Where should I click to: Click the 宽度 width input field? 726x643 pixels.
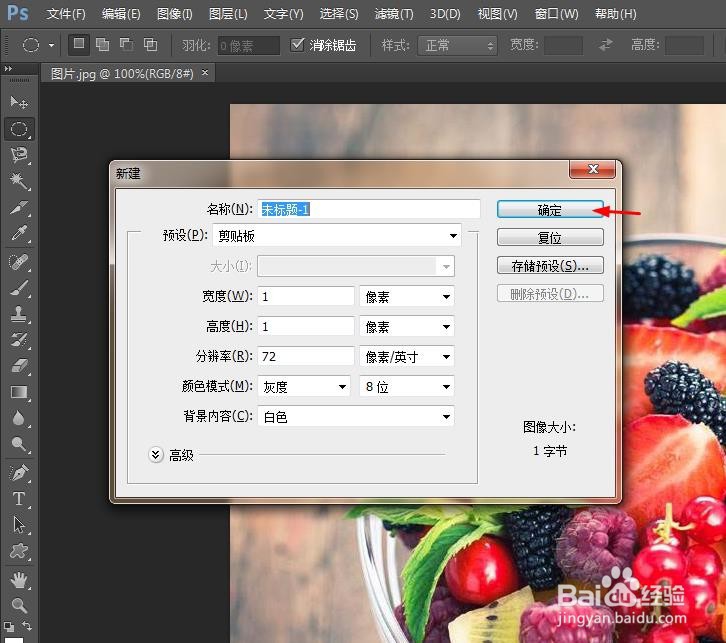coord(306,296)
